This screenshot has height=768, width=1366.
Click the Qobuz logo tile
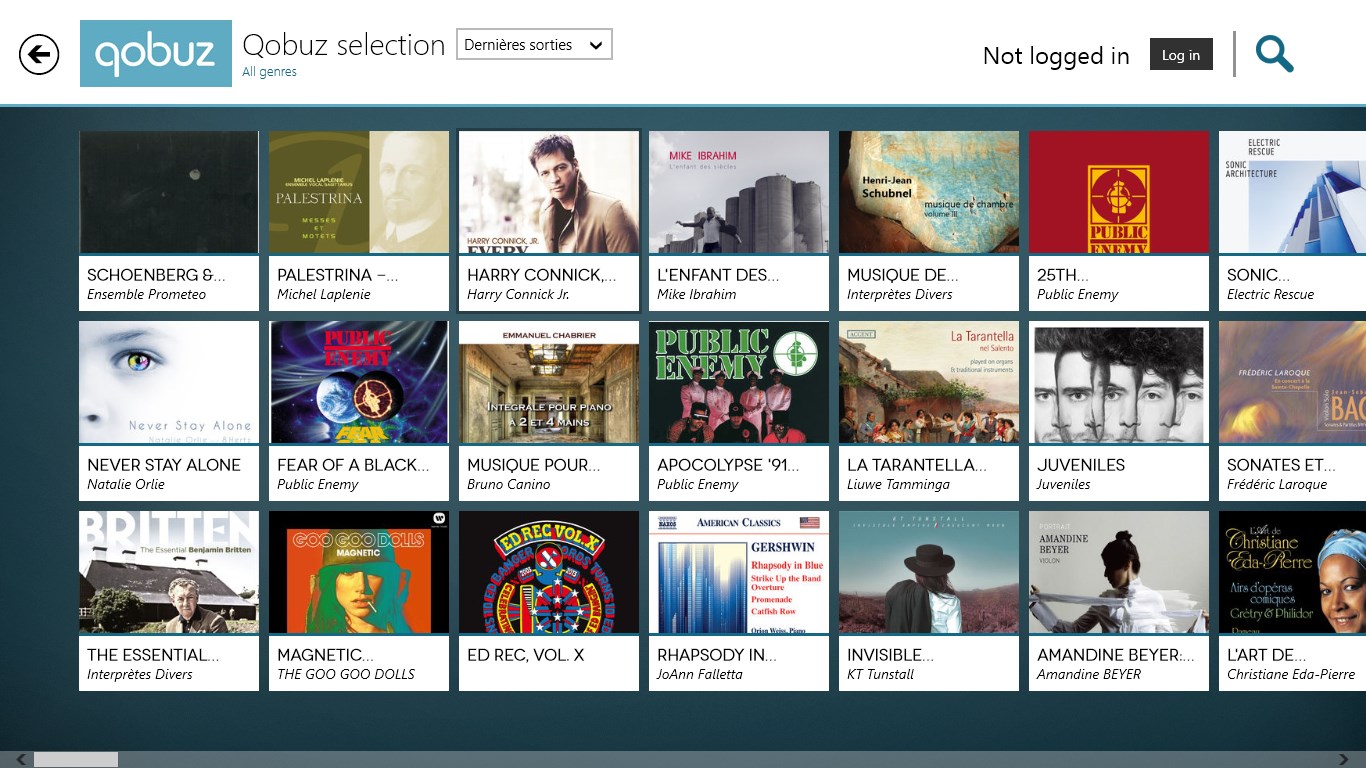coord(156,54)
